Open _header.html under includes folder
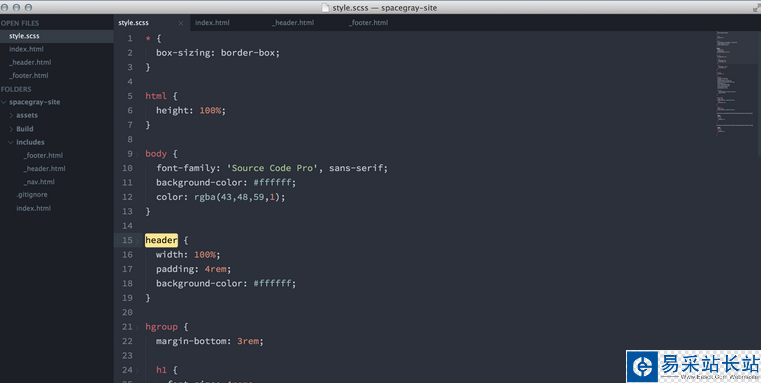The height and width of the screenshot is (383, 761). [x=45, y=168]
